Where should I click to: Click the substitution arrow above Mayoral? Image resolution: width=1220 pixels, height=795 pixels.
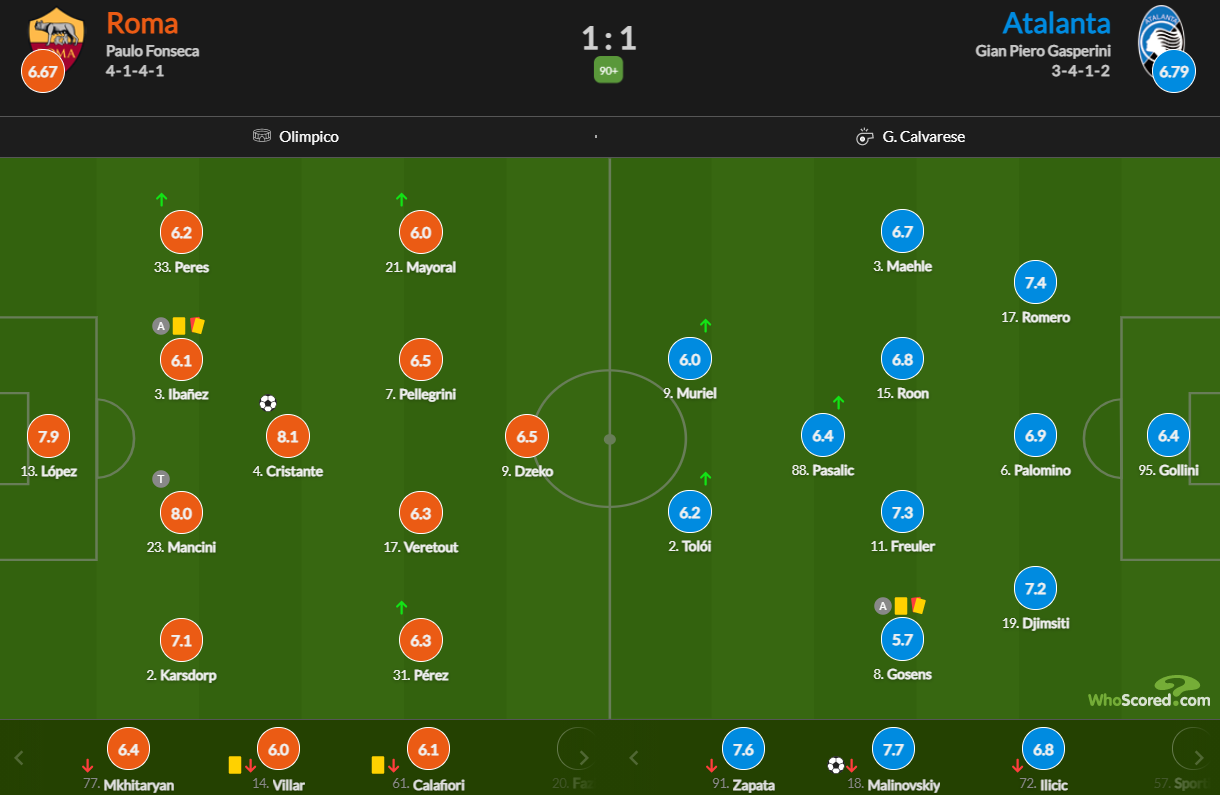point(402,200)
